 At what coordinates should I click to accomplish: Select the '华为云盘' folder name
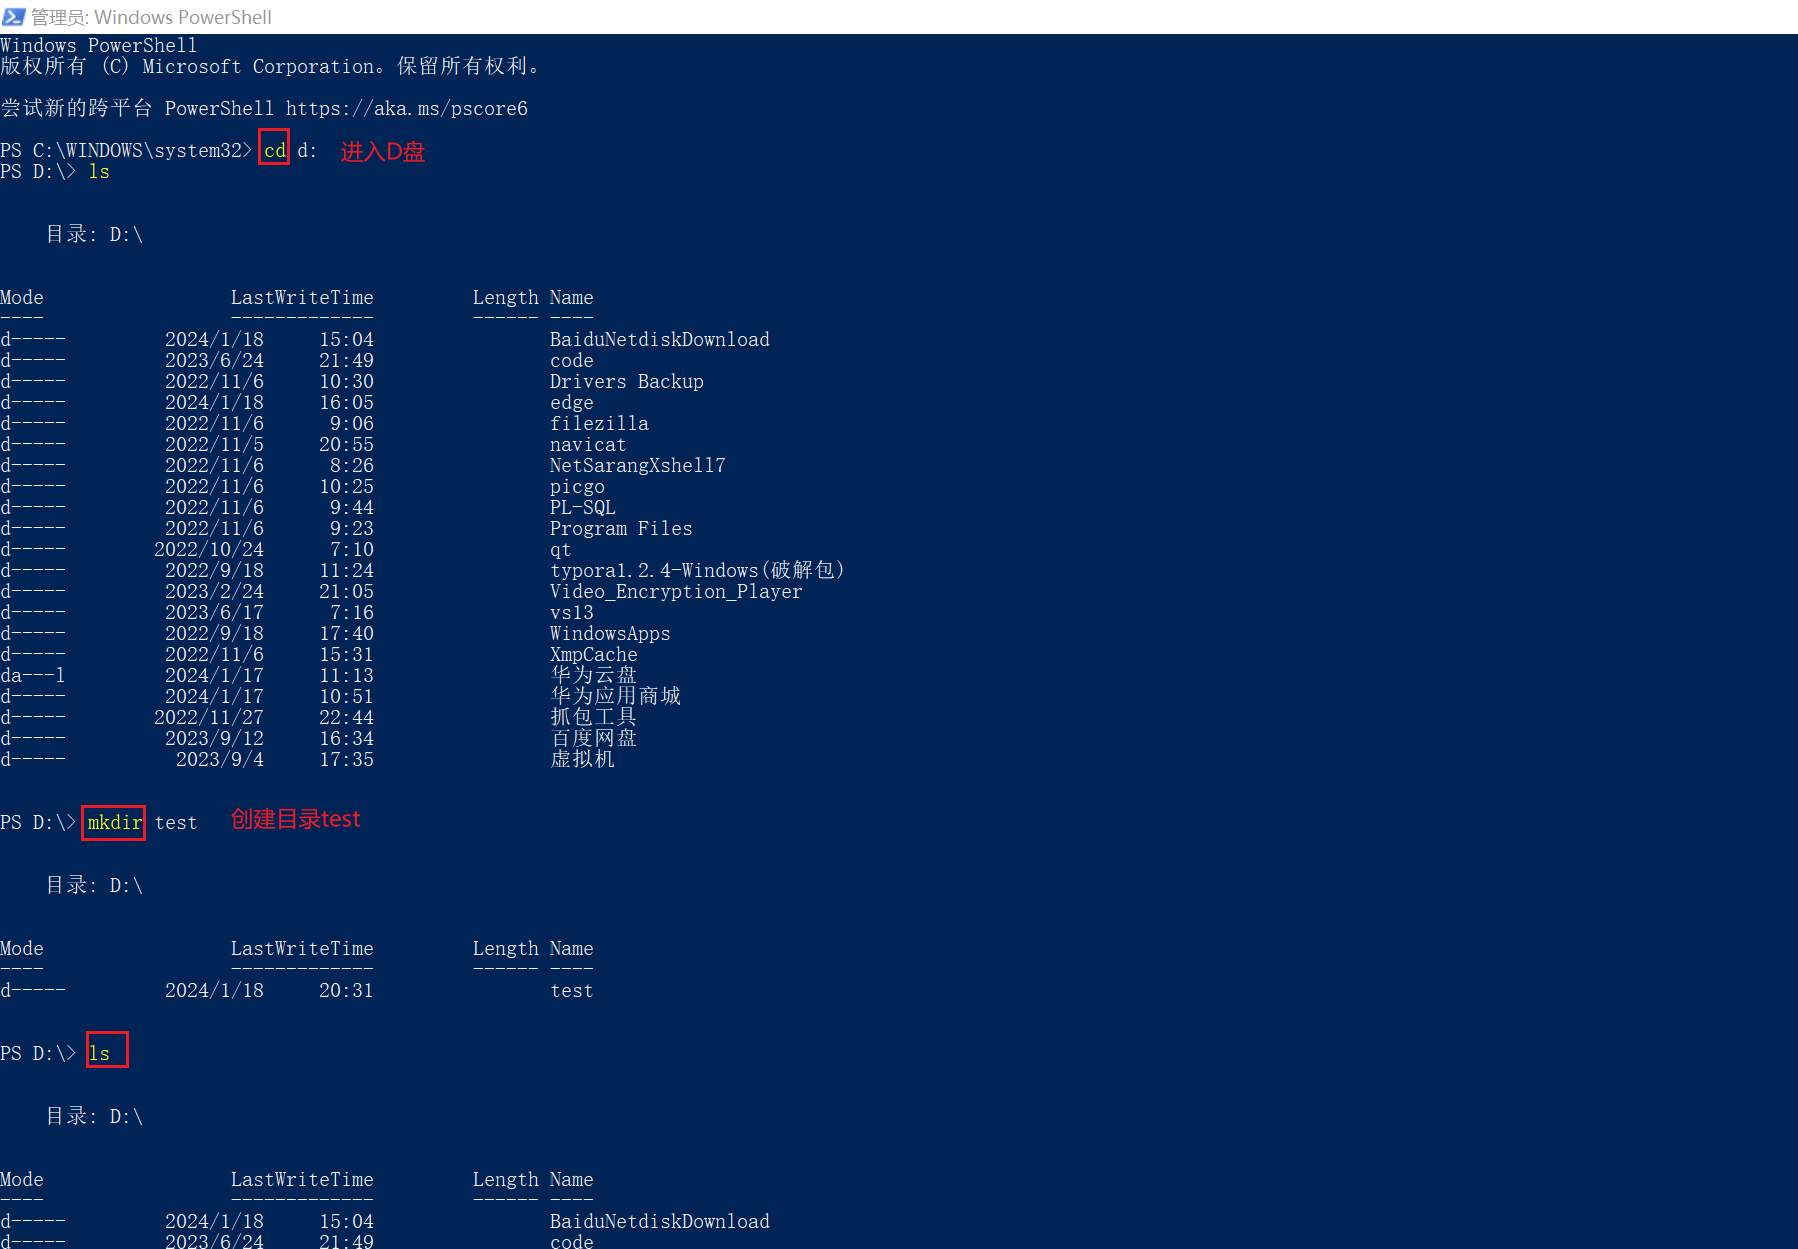click(x=594, y=675)
